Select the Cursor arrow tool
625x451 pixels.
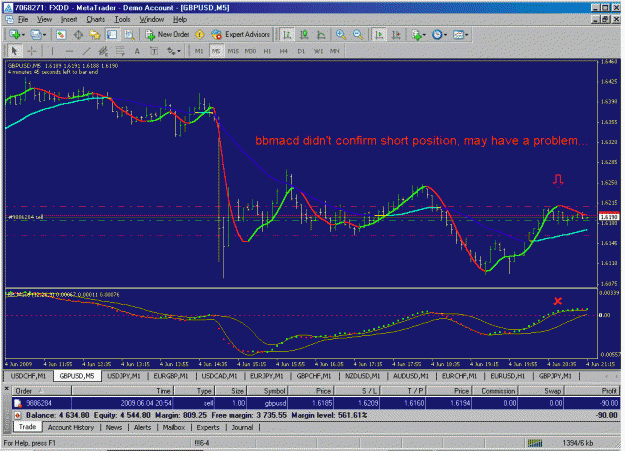(x=15, y=51)
